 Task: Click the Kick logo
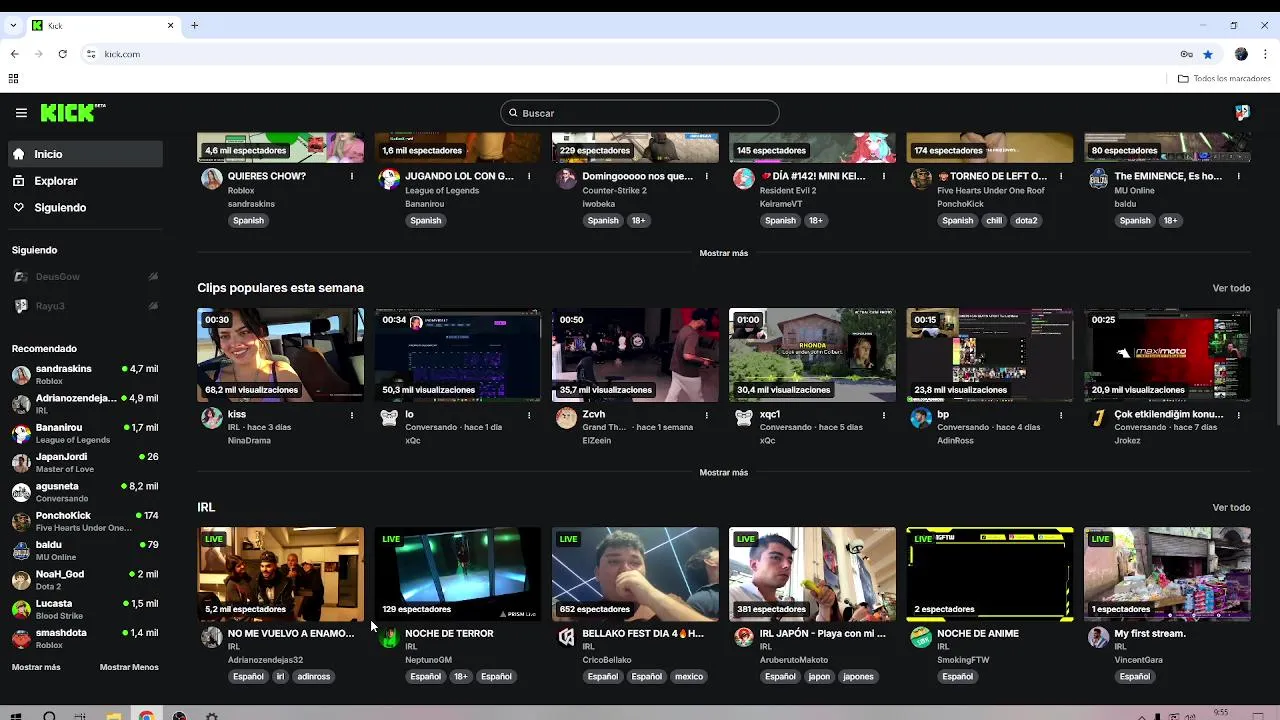(73, 112)
